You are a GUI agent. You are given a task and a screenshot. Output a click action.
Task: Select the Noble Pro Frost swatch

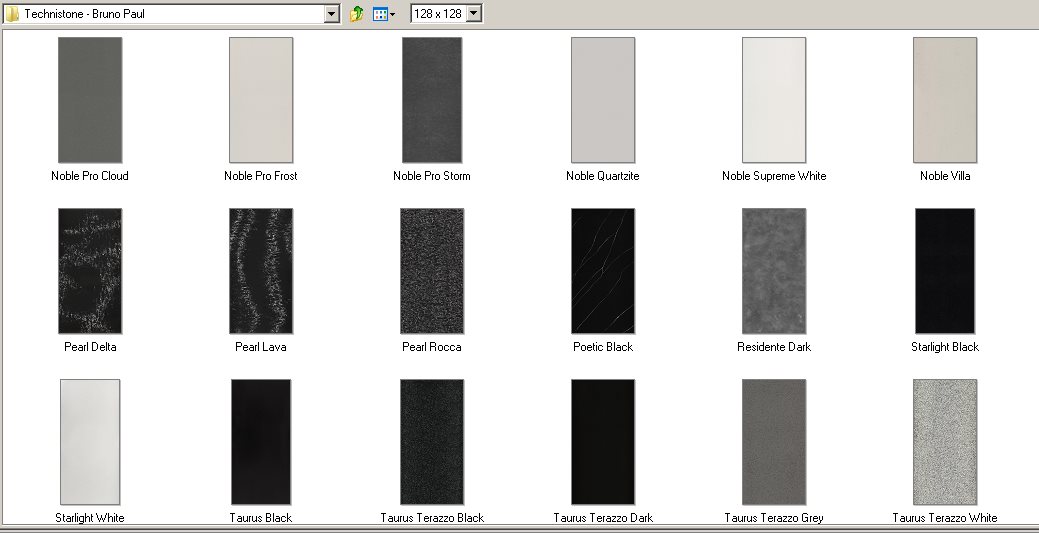pyautogui.click(x=261, y=100)
